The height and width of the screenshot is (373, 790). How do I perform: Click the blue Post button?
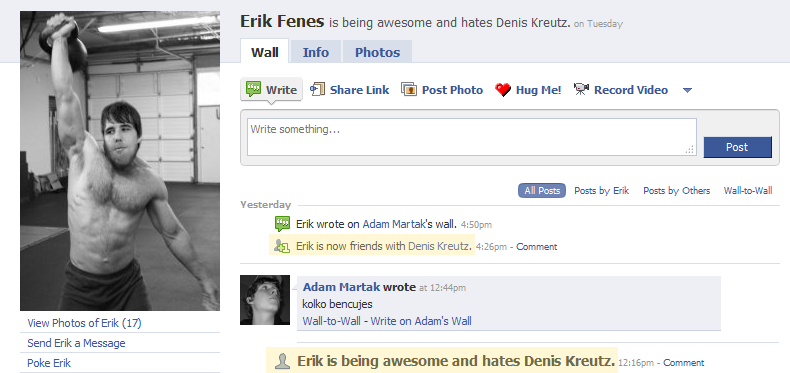click(738, 147)
